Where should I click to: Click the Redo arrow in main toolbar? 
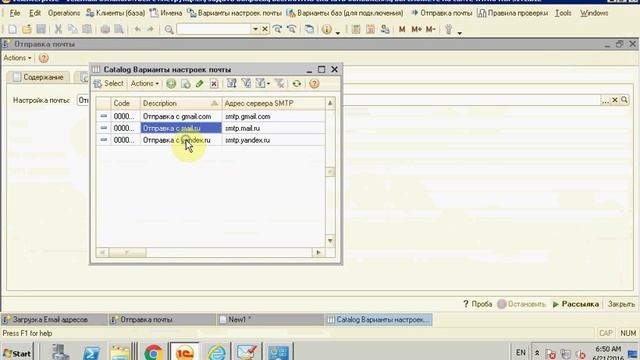pyautogui.click(x=150, y=29)
